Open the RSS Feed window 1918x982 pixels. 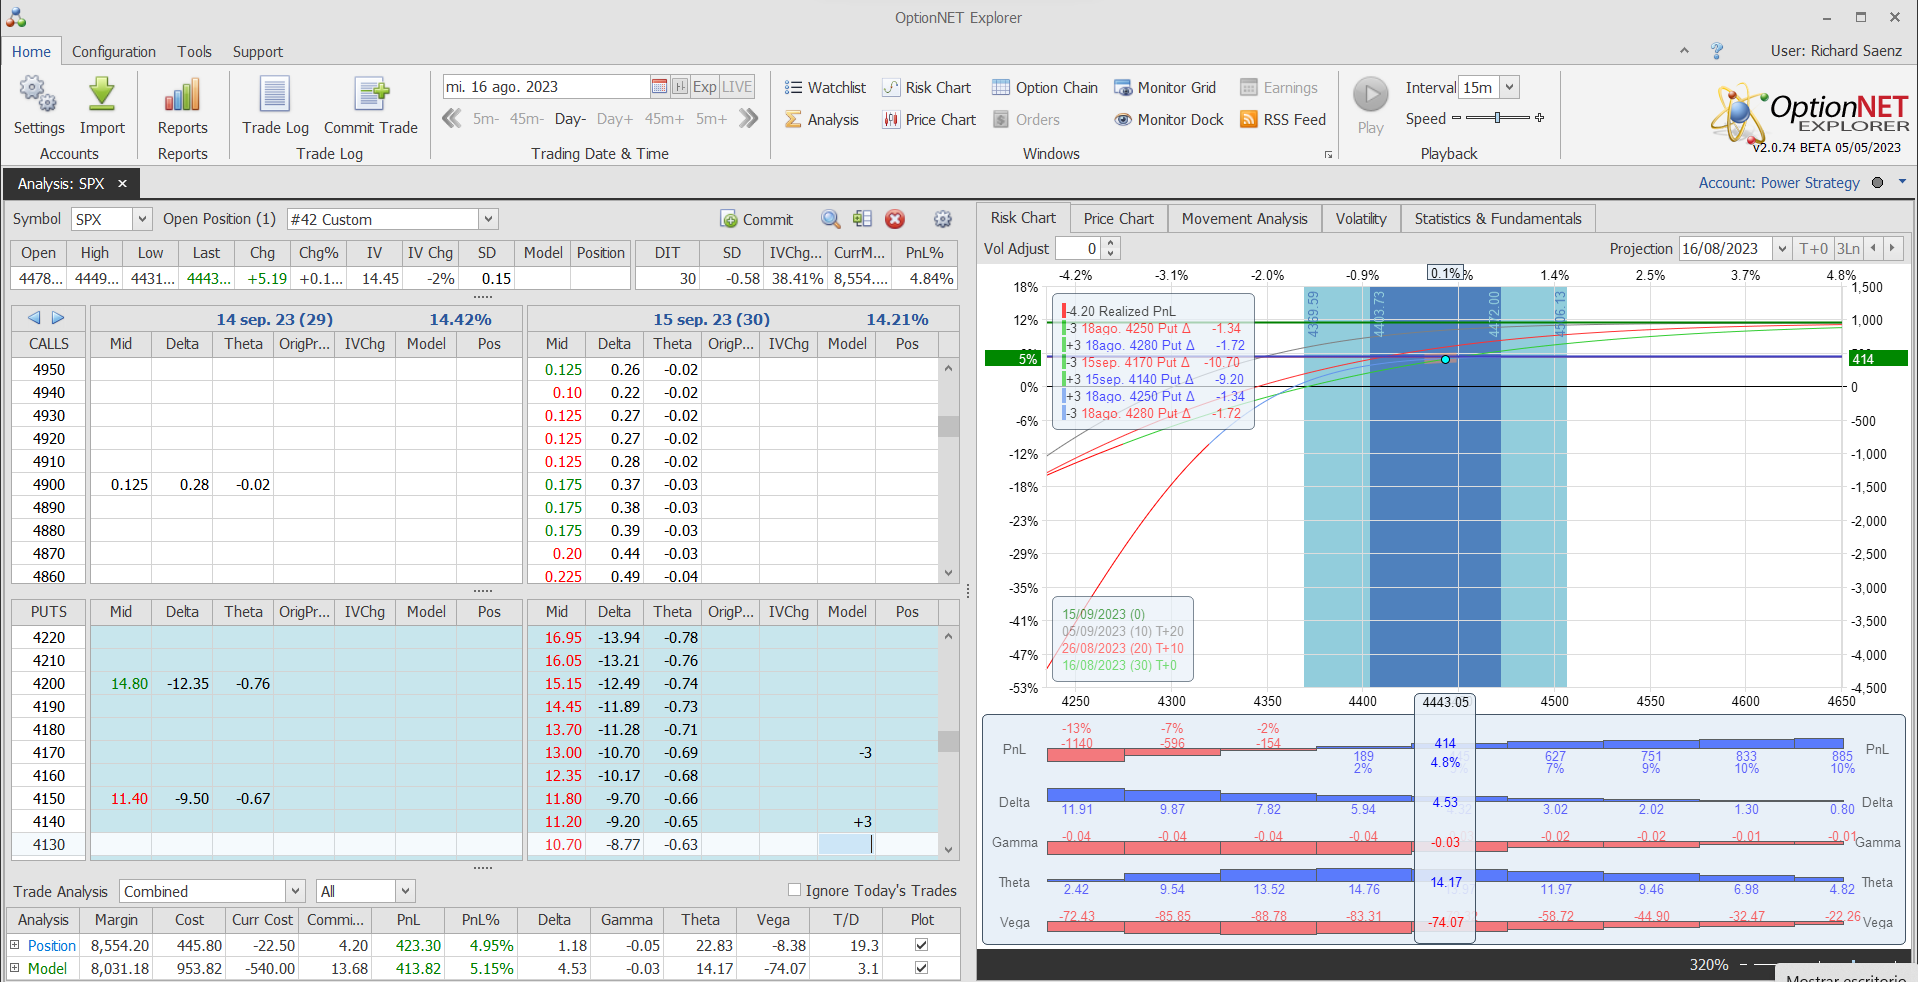click(x=1283, y=120)
